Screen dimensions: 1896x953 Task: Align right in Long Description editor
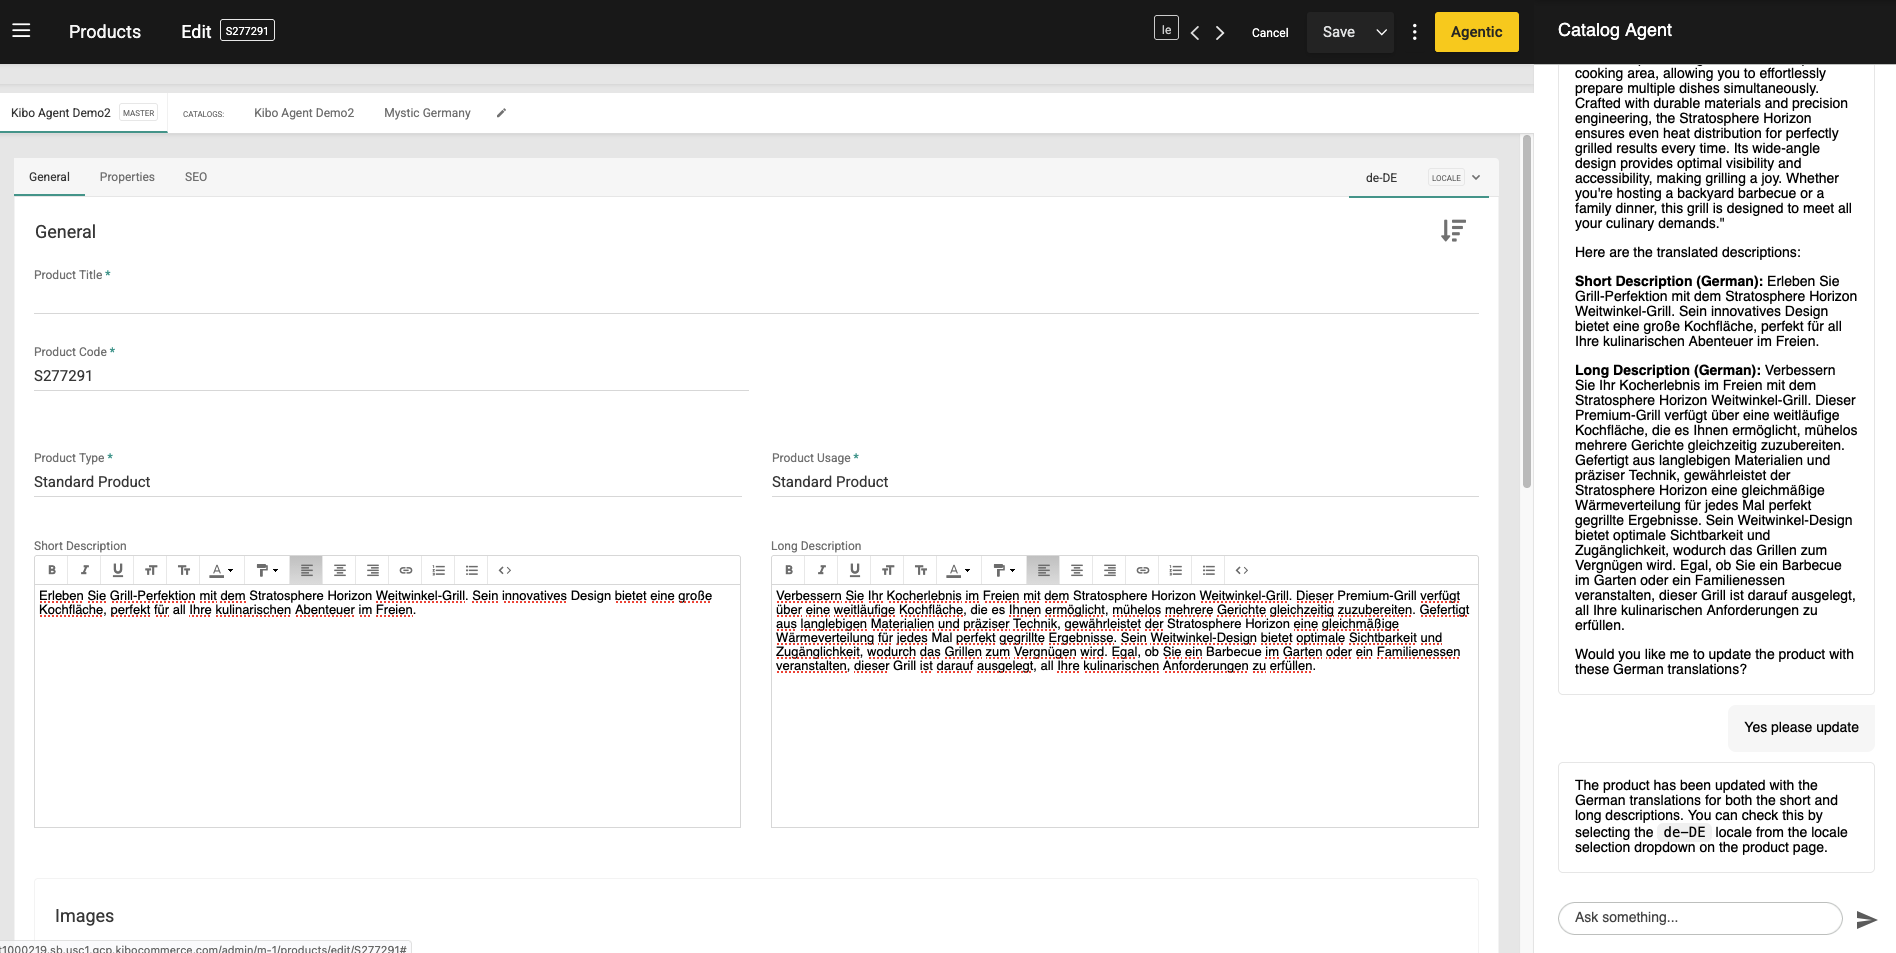coord(1110,570)
